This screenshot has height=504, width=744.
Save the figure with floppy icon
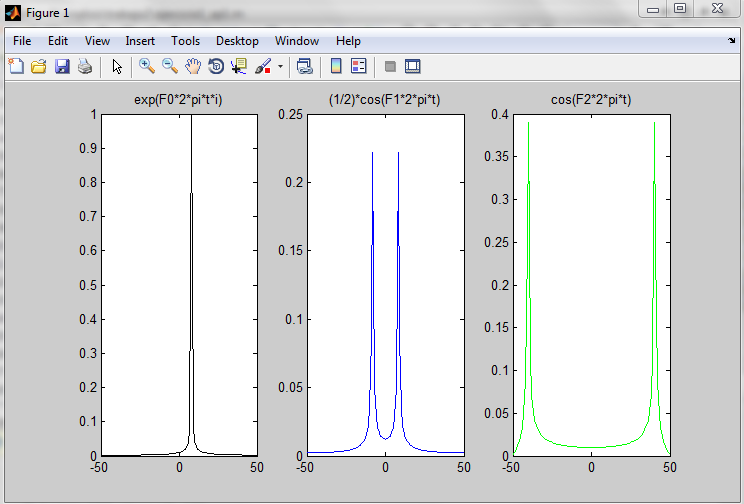pyautogui.click(x=62, y=67)
